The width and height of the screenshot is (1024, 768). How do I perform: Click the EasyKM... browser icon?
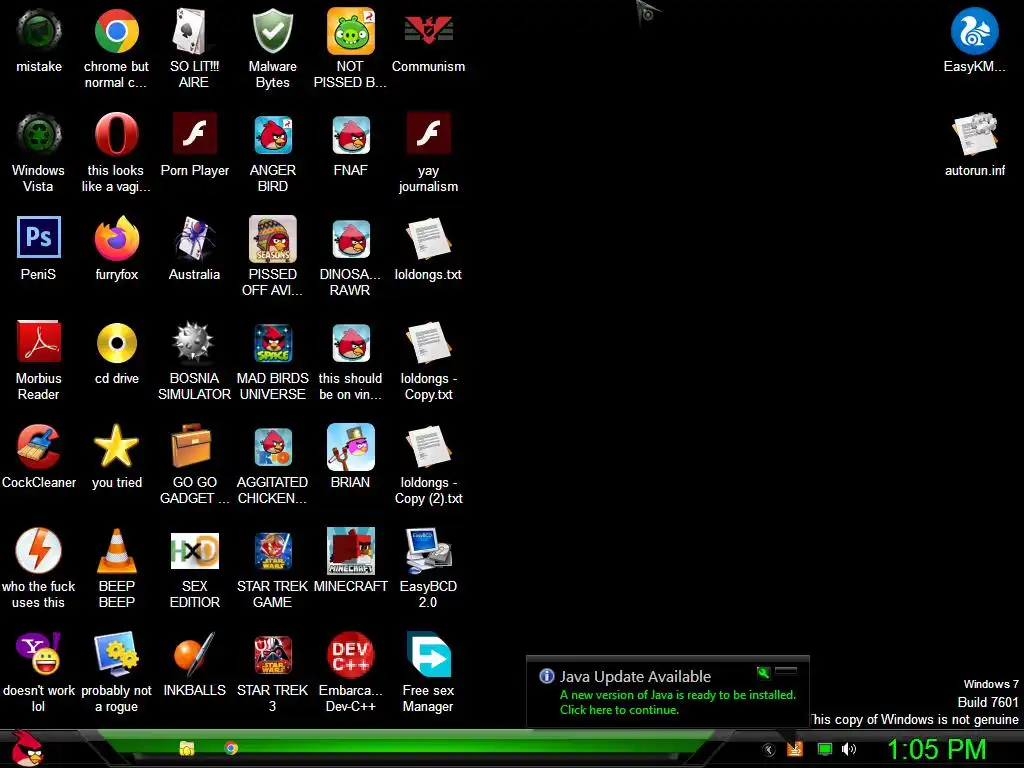[974, 31]
